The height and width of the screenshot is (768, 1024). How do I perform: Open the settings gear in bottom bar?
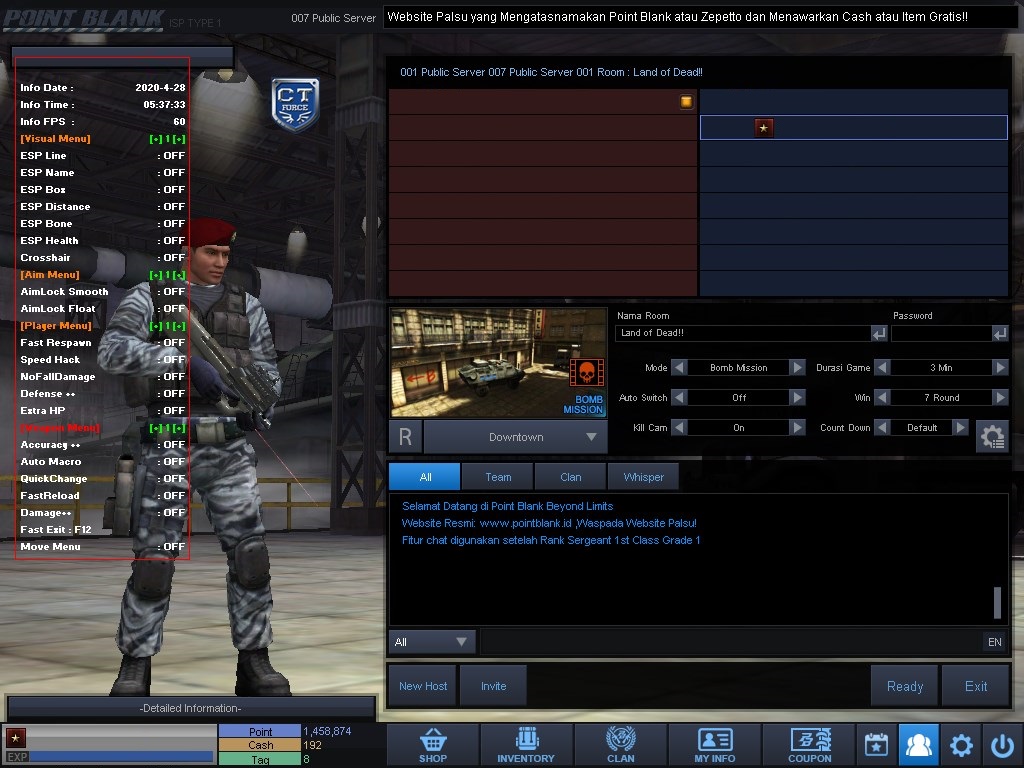[x=961, y=744]
